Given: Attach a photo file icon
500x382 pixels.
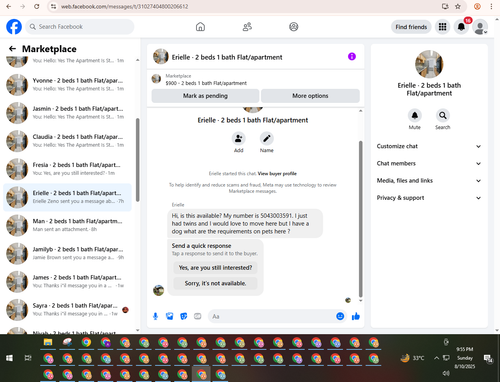Looking at the screenshot, I should click(x=170, y=316).
